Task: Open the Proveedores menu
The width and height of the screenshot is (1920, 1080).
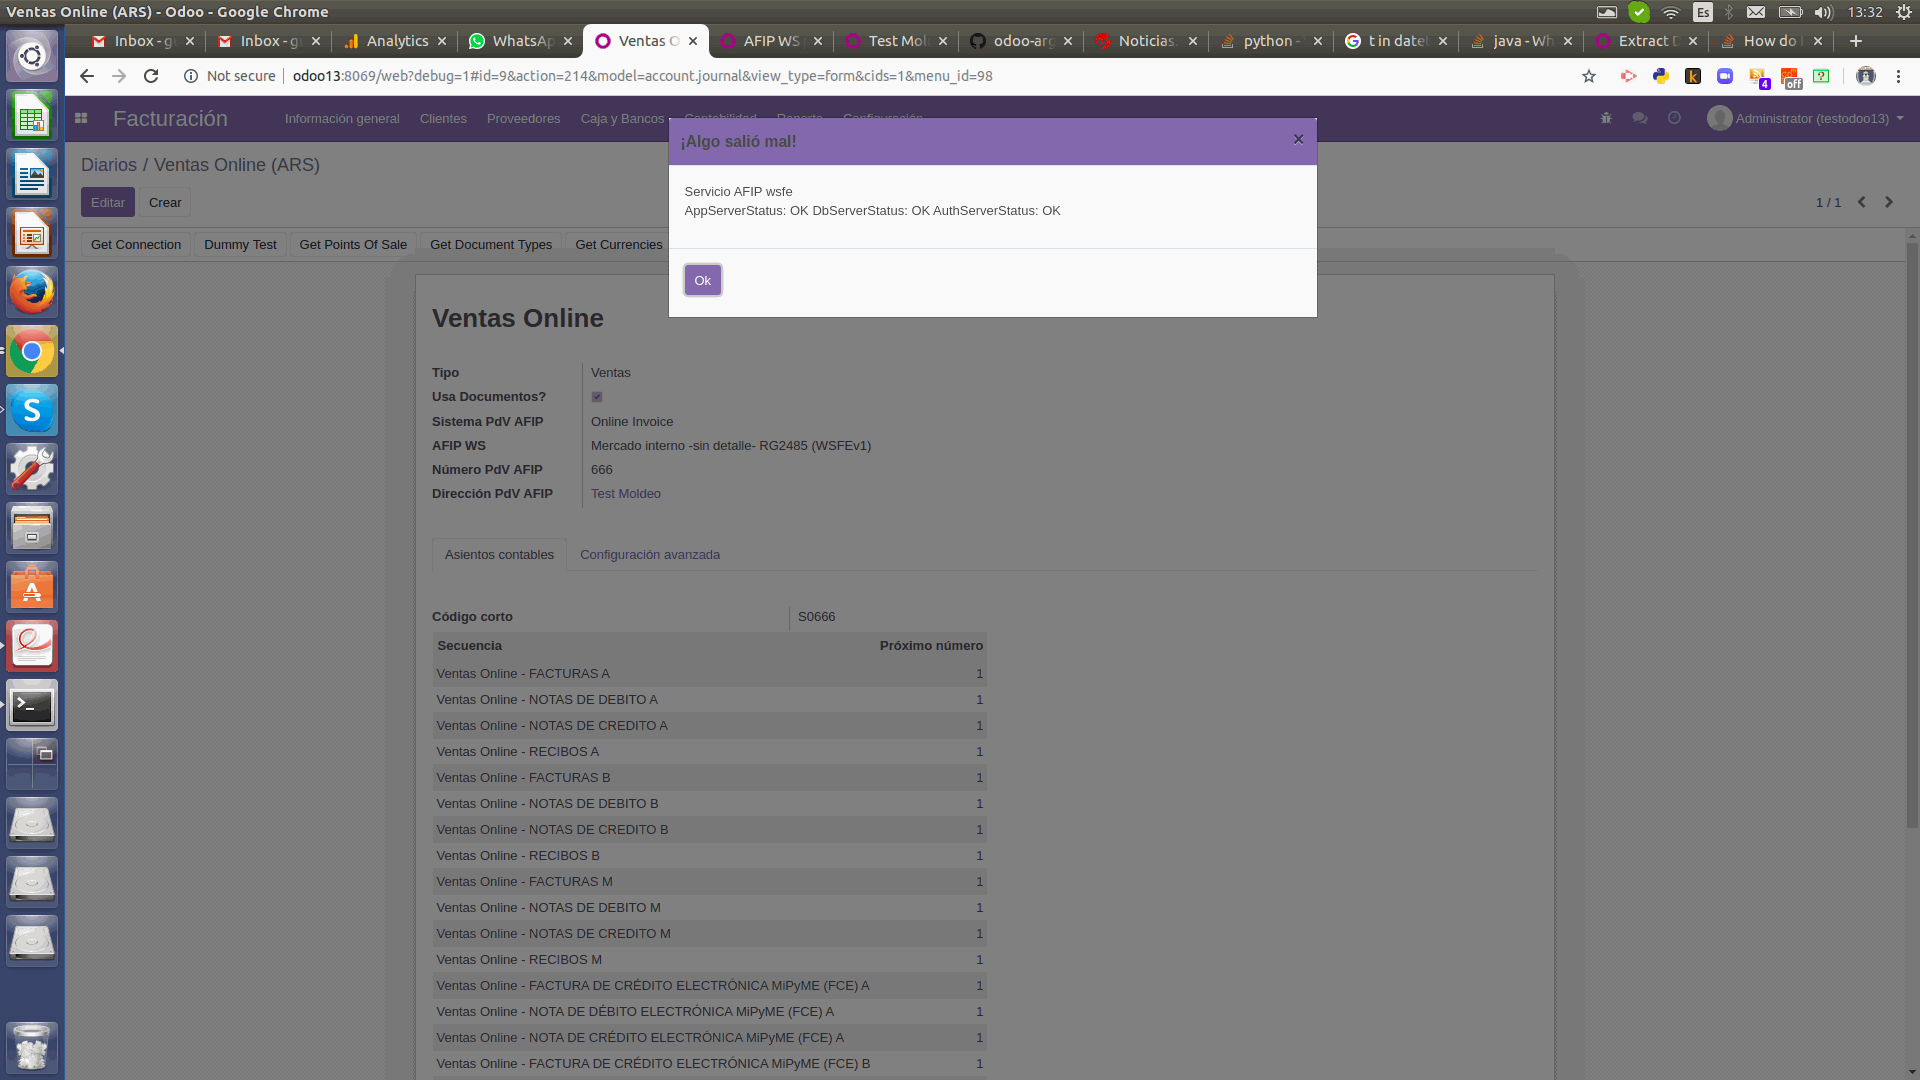Action: (x=523, y=118)
